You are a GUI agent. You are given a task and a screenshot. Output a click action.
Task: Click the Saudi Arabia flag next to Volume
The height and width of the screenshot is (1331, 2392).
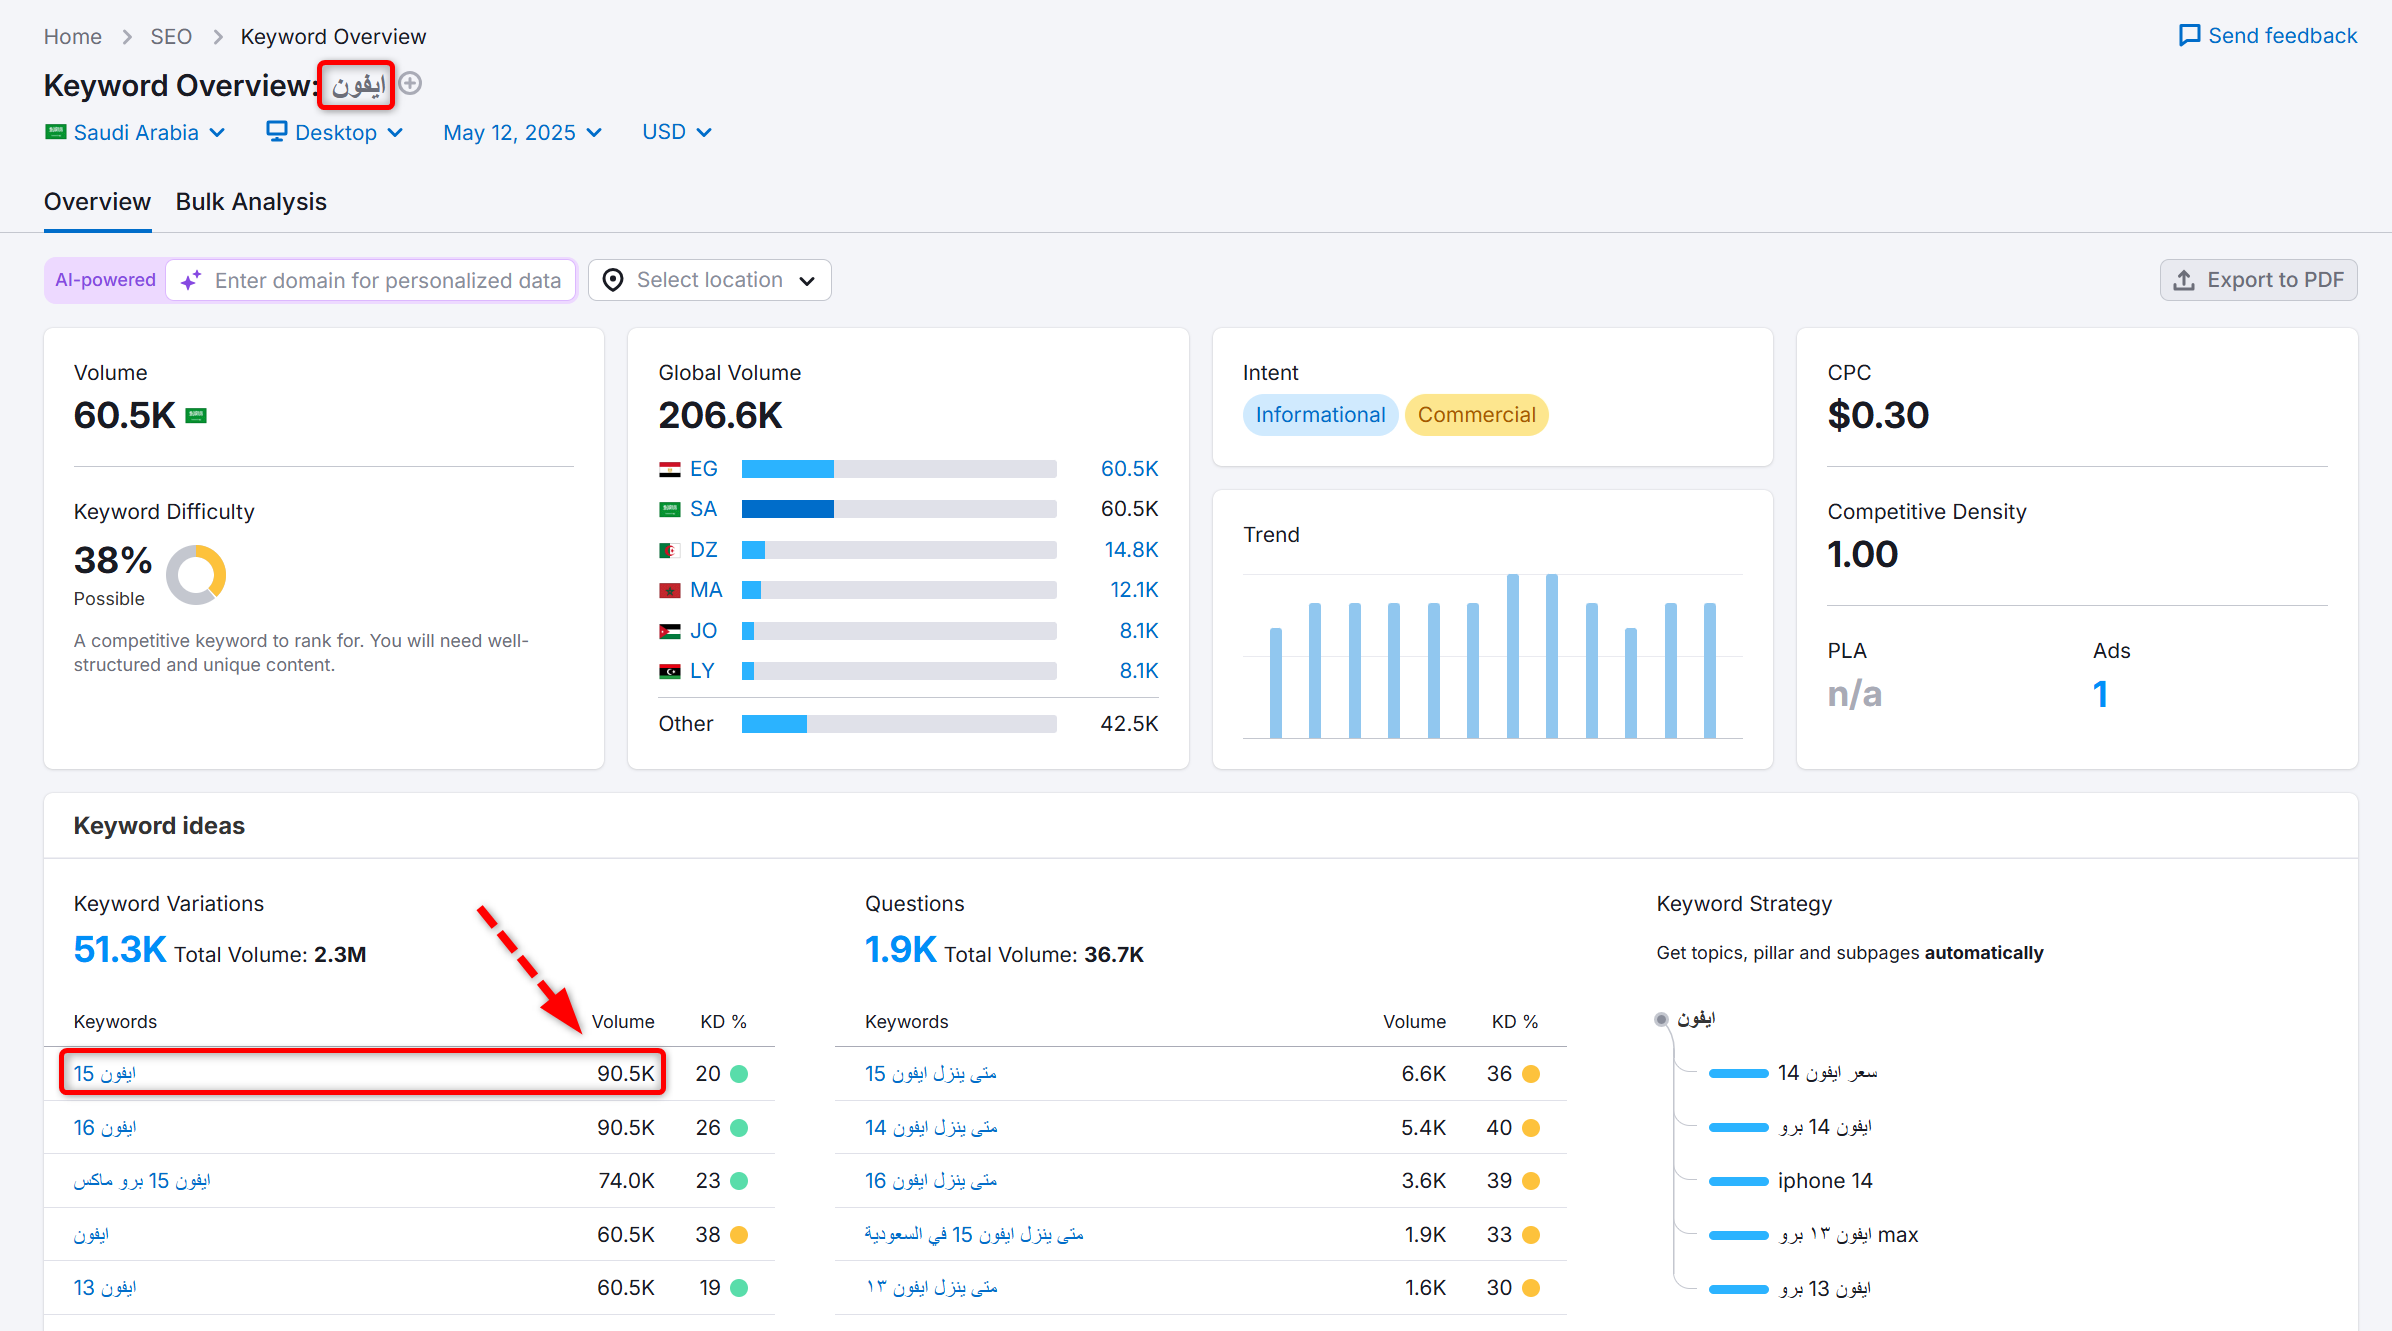[196, 416]
